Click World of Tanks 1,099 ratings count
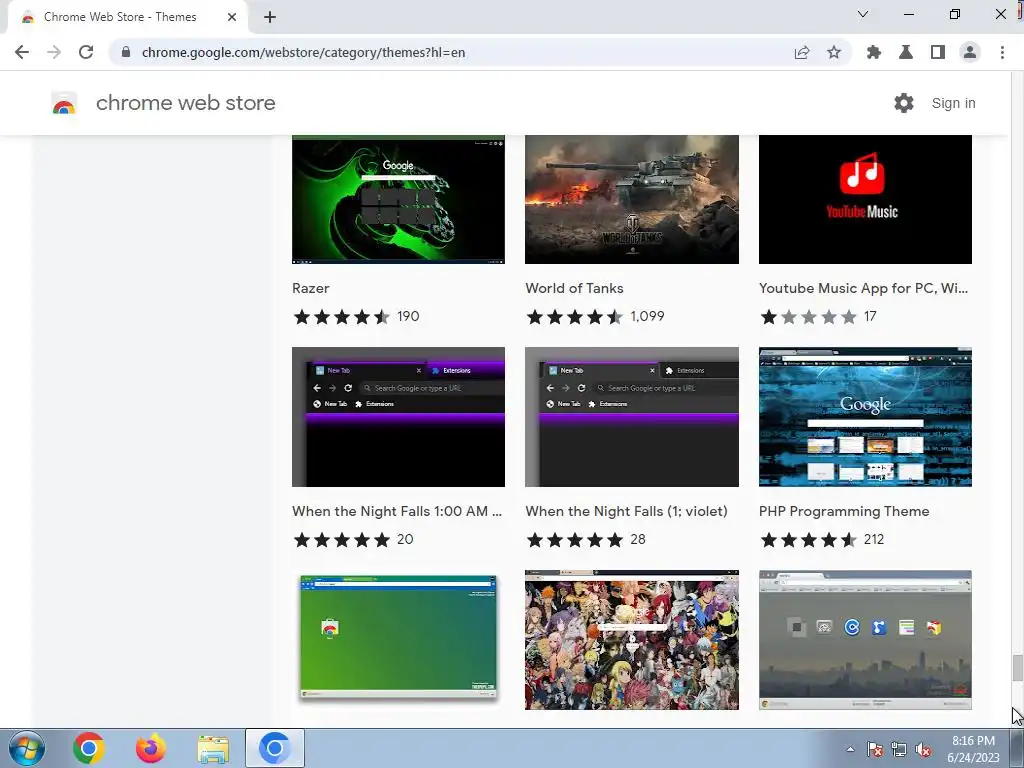This screenshot has height=768, width=1024. click(x=647, y=317)
